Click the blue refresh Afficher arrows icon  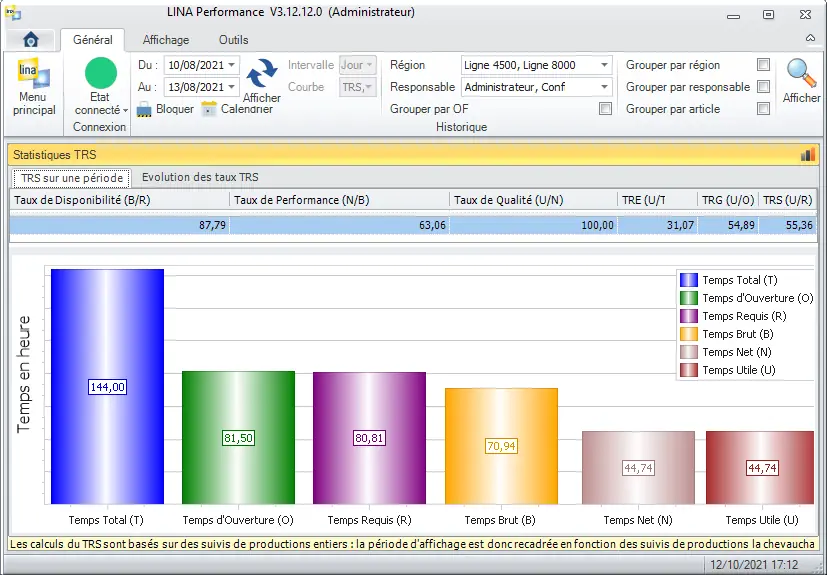262,73
